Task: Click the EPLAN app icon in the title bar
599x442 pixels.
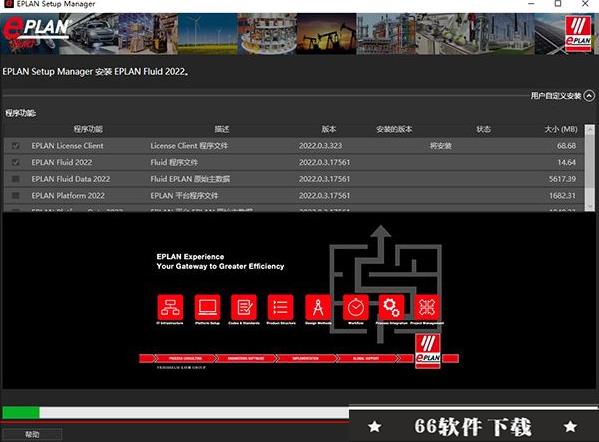Action: pos(8,4)
